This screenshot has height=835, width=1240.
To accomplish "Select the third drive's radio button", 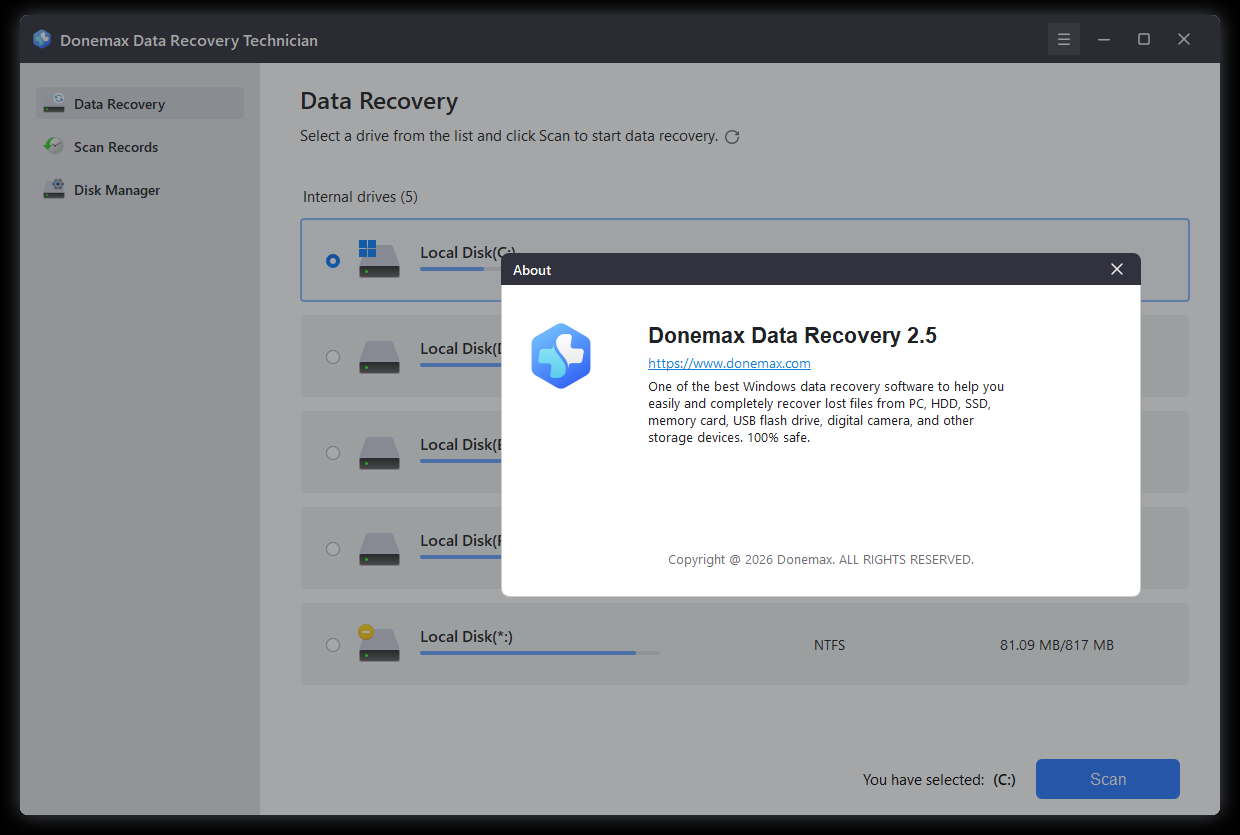I will pyautogui.click(x=333, y=452).
